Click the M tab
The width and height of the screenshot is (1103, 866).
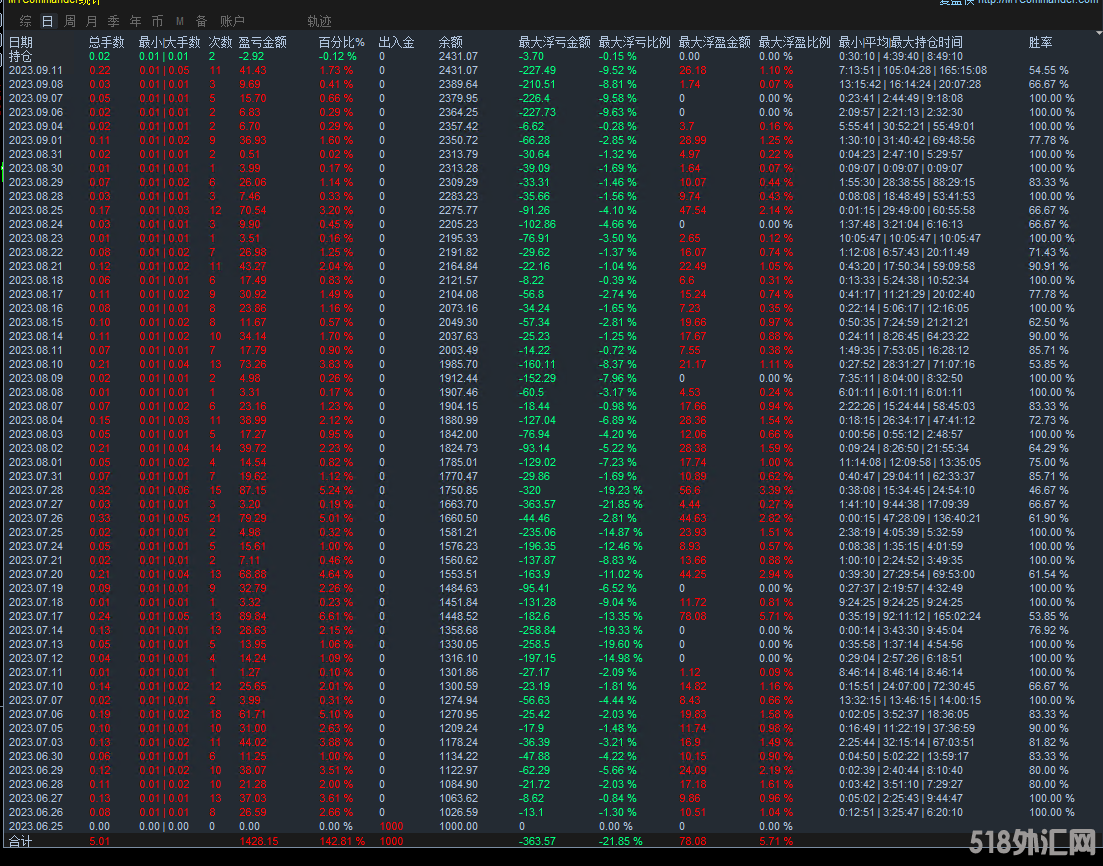[x=179, y=21]
